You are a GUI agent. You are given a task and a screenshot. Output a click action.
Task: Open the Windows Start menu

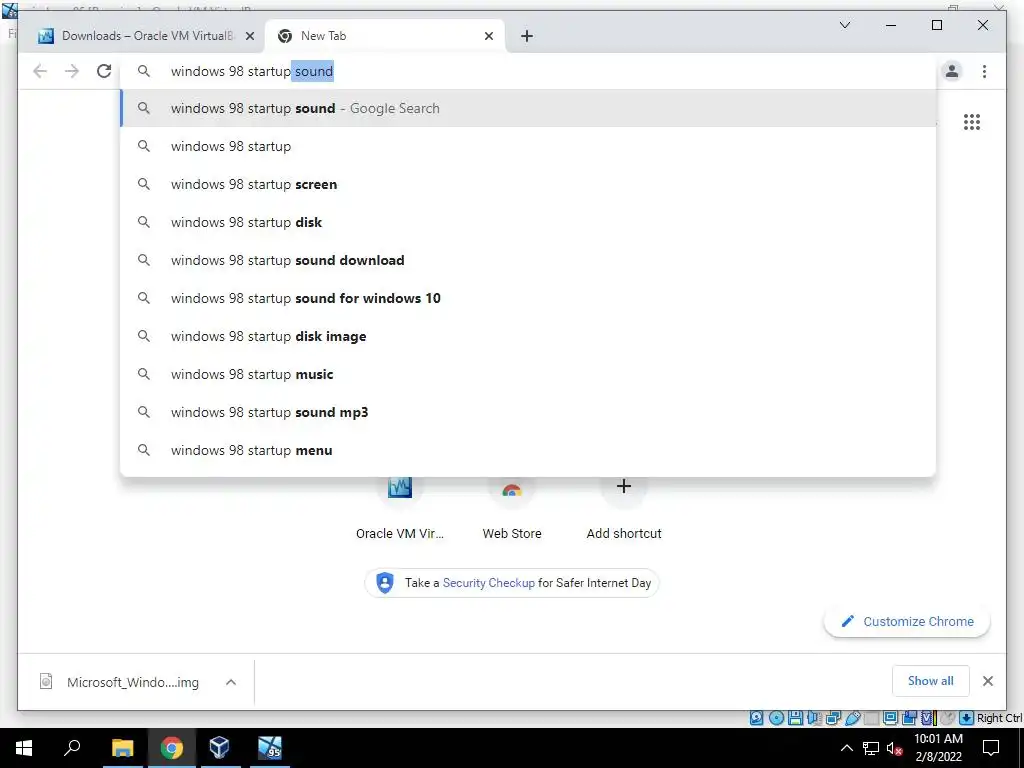[x=24, y=748]
